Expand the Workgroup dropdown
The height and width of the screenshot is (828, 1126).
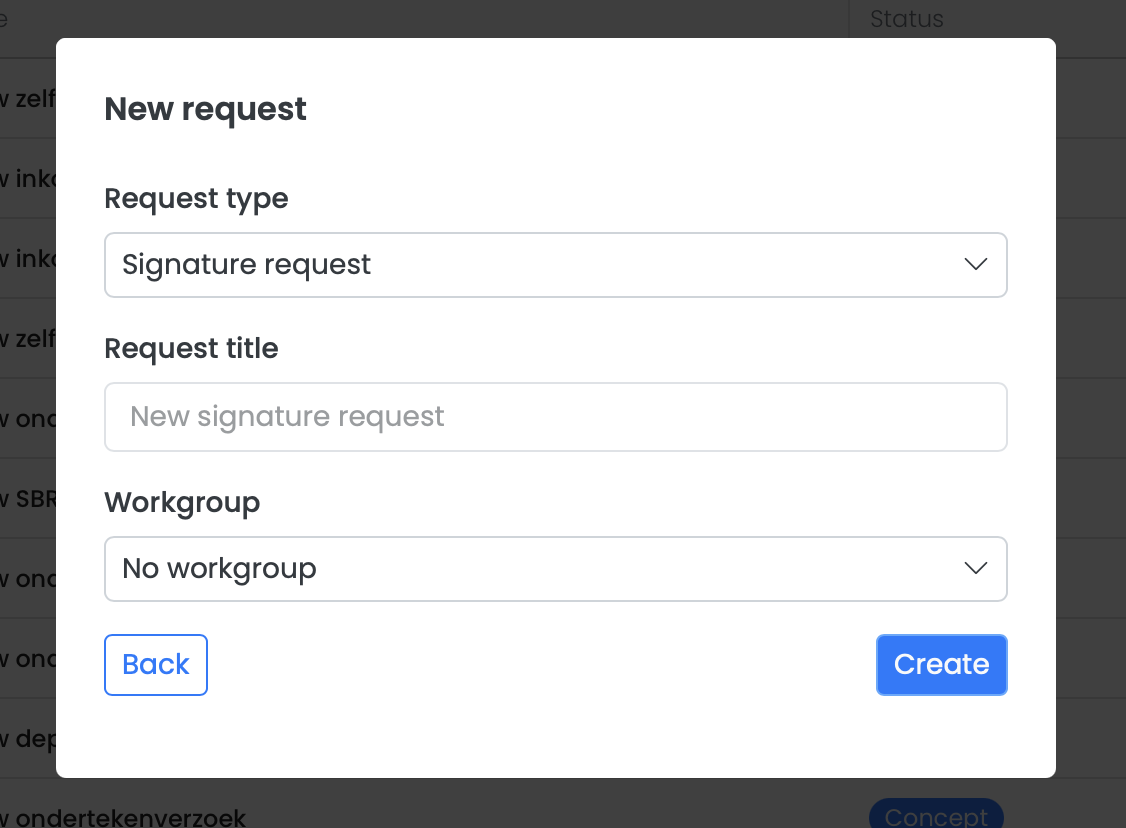(555, 569)
